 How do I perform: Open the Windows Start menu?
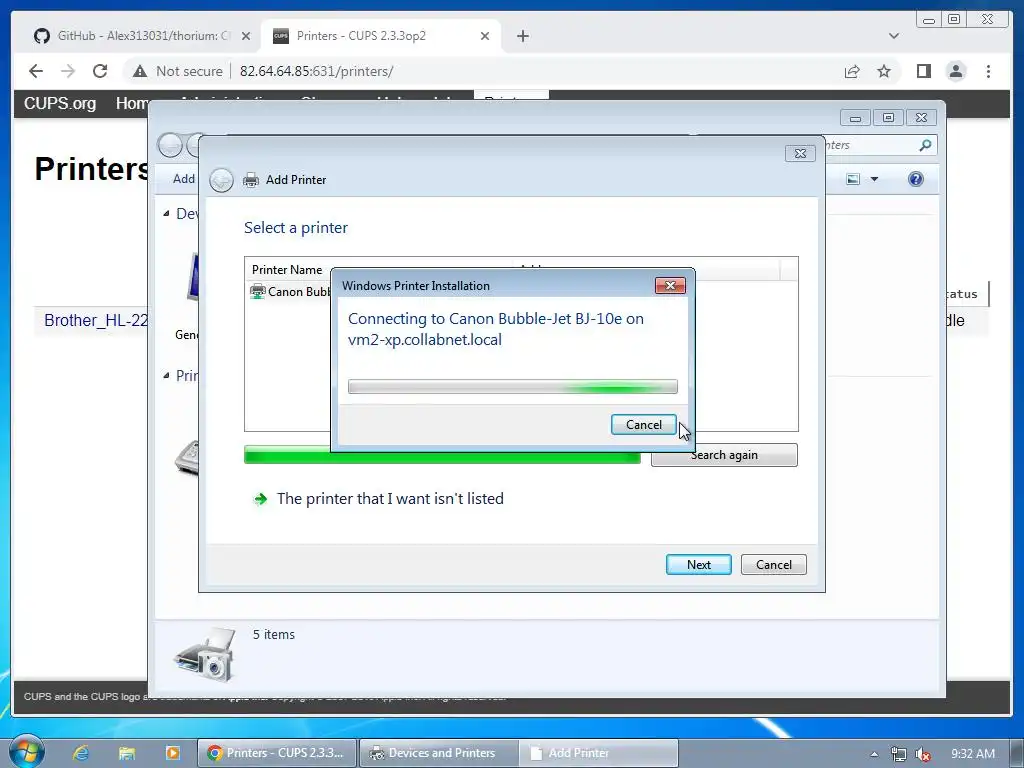tap(26, 751)
